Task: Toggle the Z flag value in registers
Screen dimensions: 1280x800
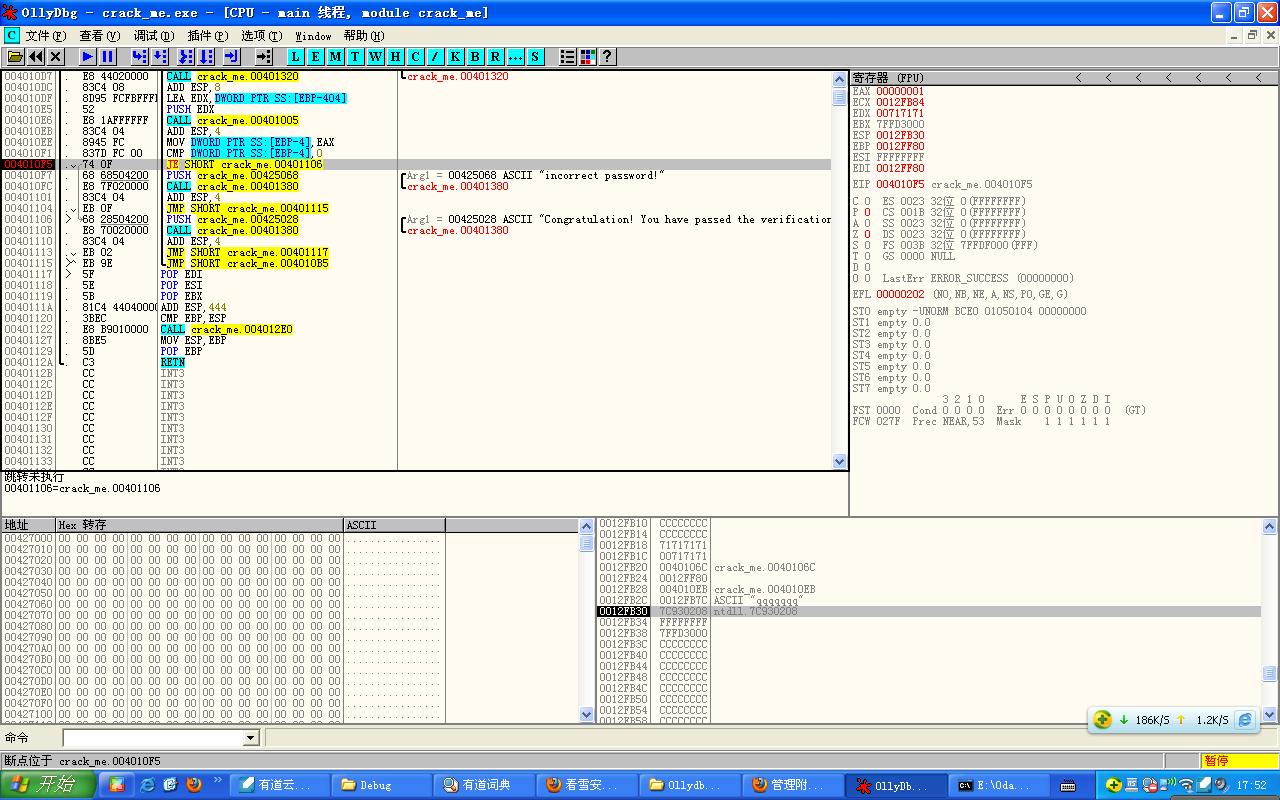Action: (866, 234)
